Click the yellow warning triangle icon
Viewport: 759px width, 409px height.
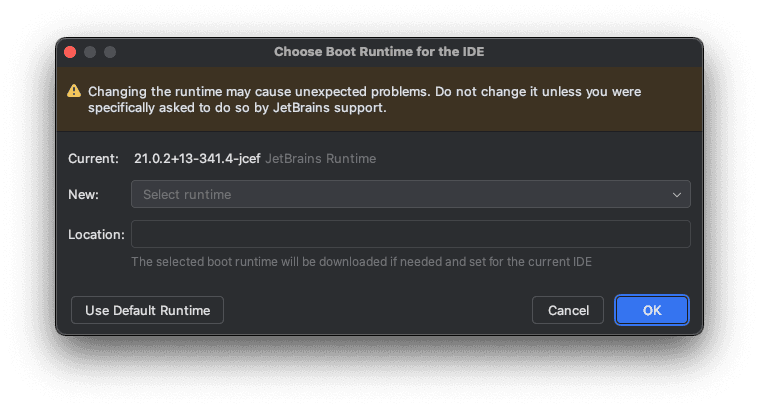coord(74,91)
